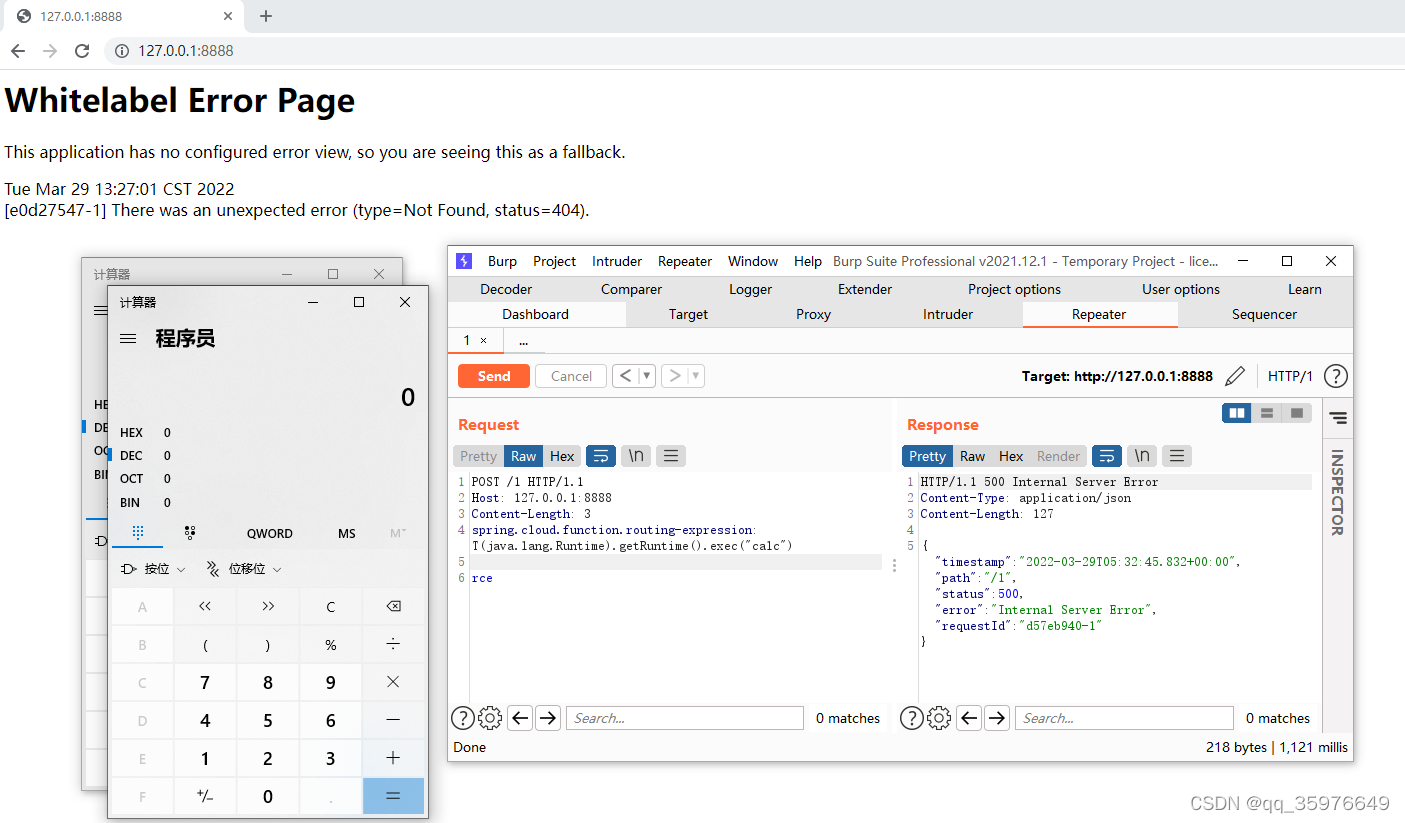Switch to the Proxy tab

[x=813, y=314]
